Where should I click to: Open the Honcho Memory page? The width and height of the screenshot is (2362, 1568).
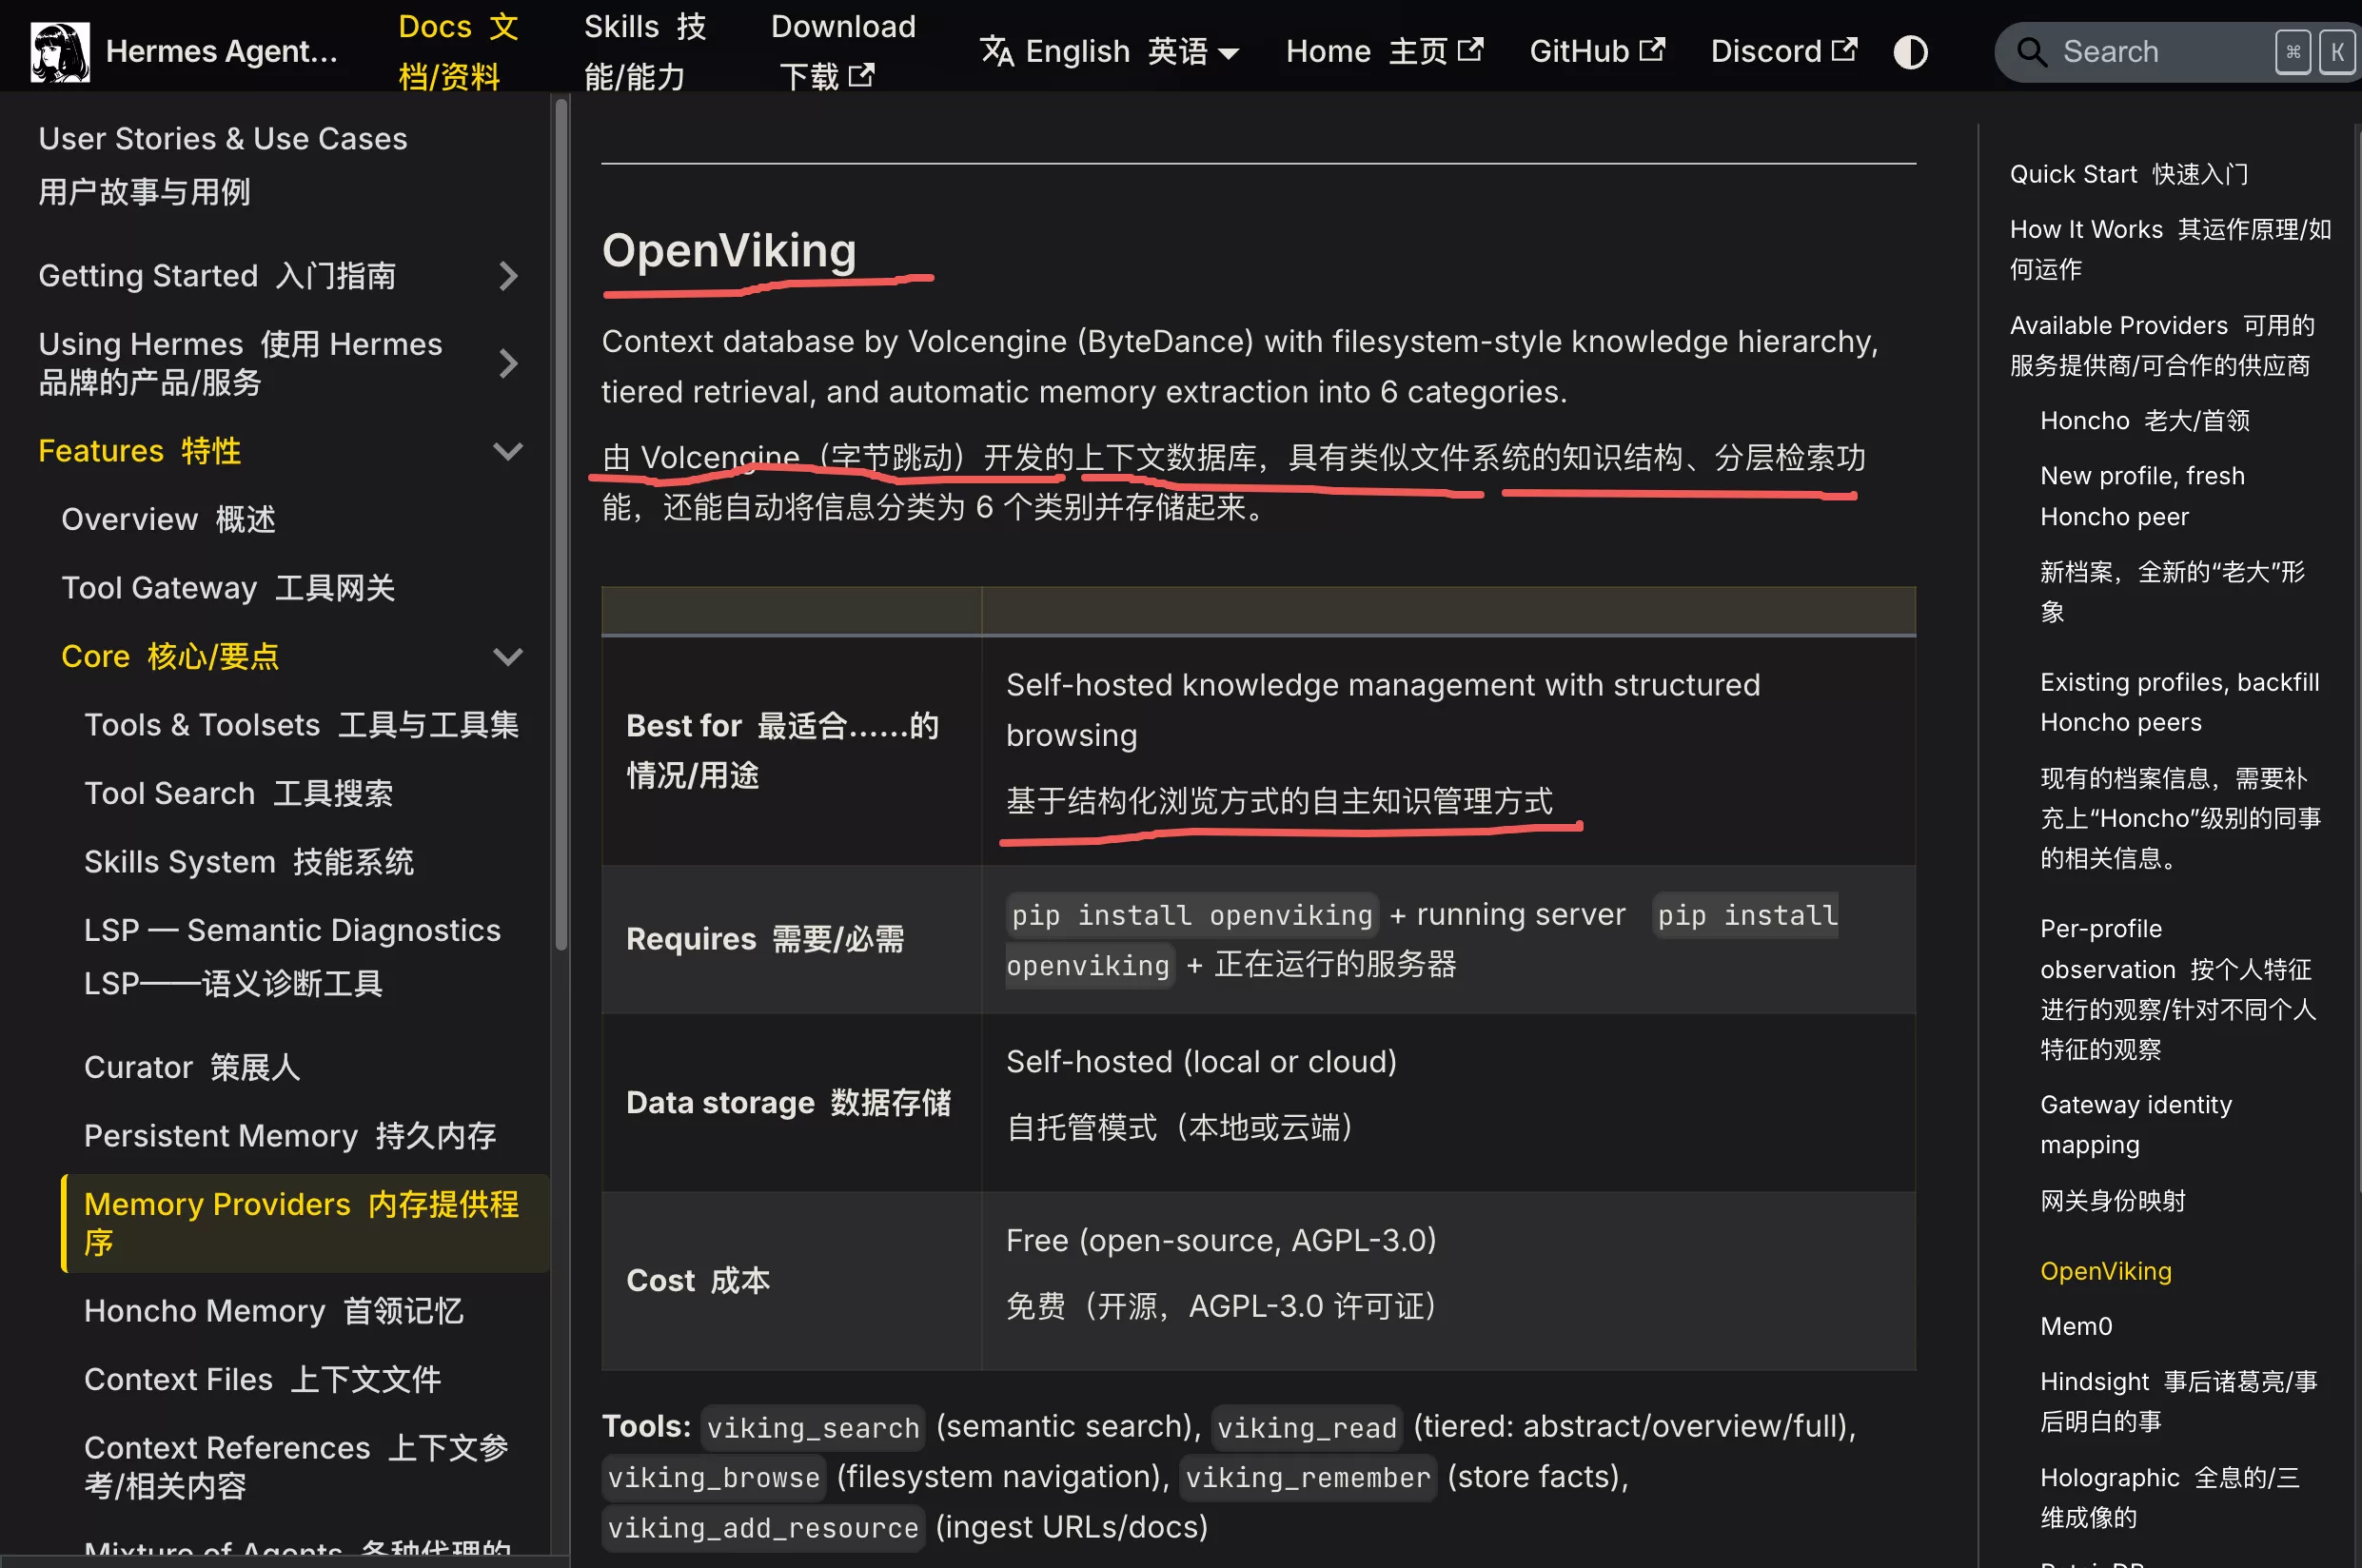[x=273, y=1311]
